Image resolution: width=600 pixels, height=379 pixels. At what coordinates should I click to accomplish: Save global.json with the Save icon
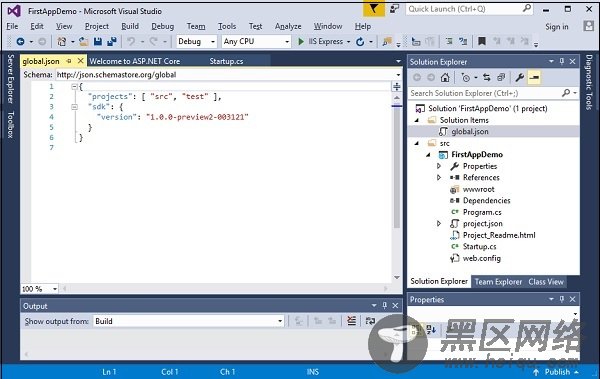pyautogui.click(x=98, y=41)
